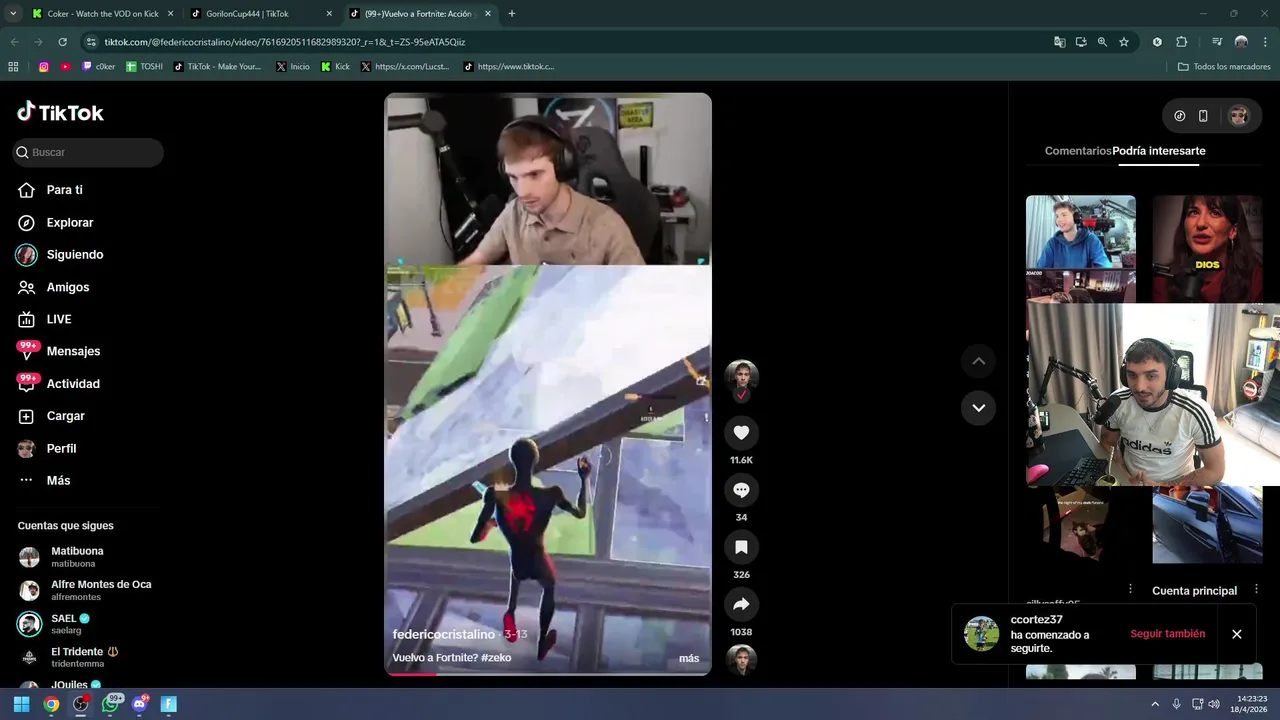Bookmark this page with star icon
The width and height of the screenshot is (1280, 720).
1124,42
